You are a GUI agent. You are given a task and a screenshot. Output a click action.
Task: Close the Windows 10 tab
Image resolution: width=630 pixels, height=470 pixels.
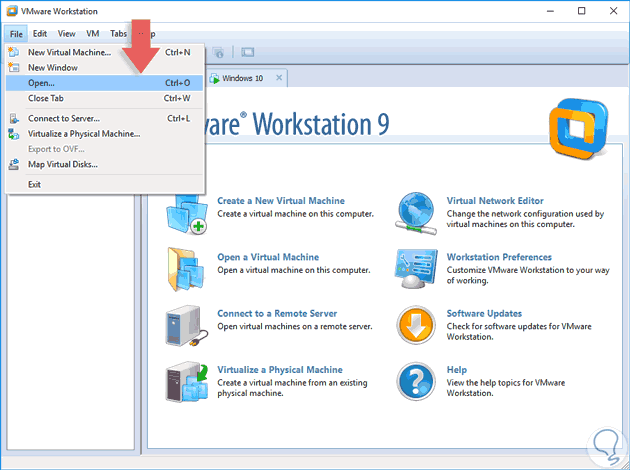click(x=279, y=78)
